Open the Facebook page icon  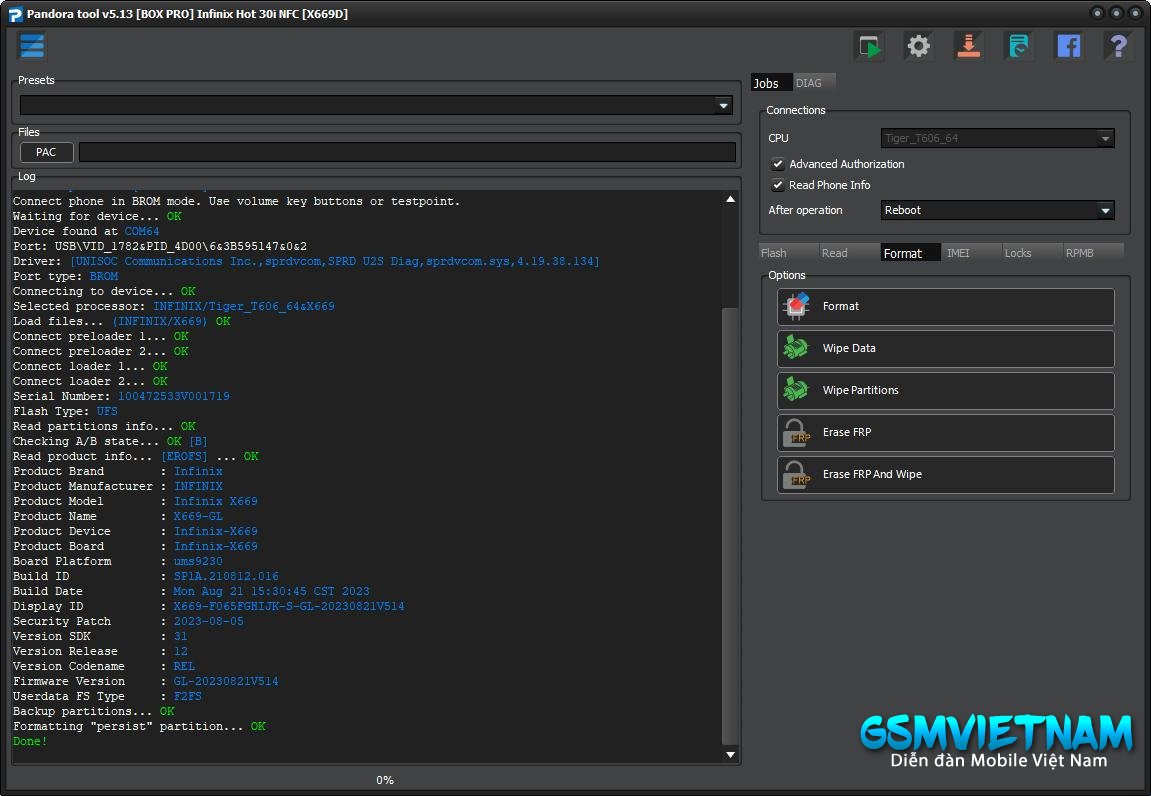click(1069, 46)
